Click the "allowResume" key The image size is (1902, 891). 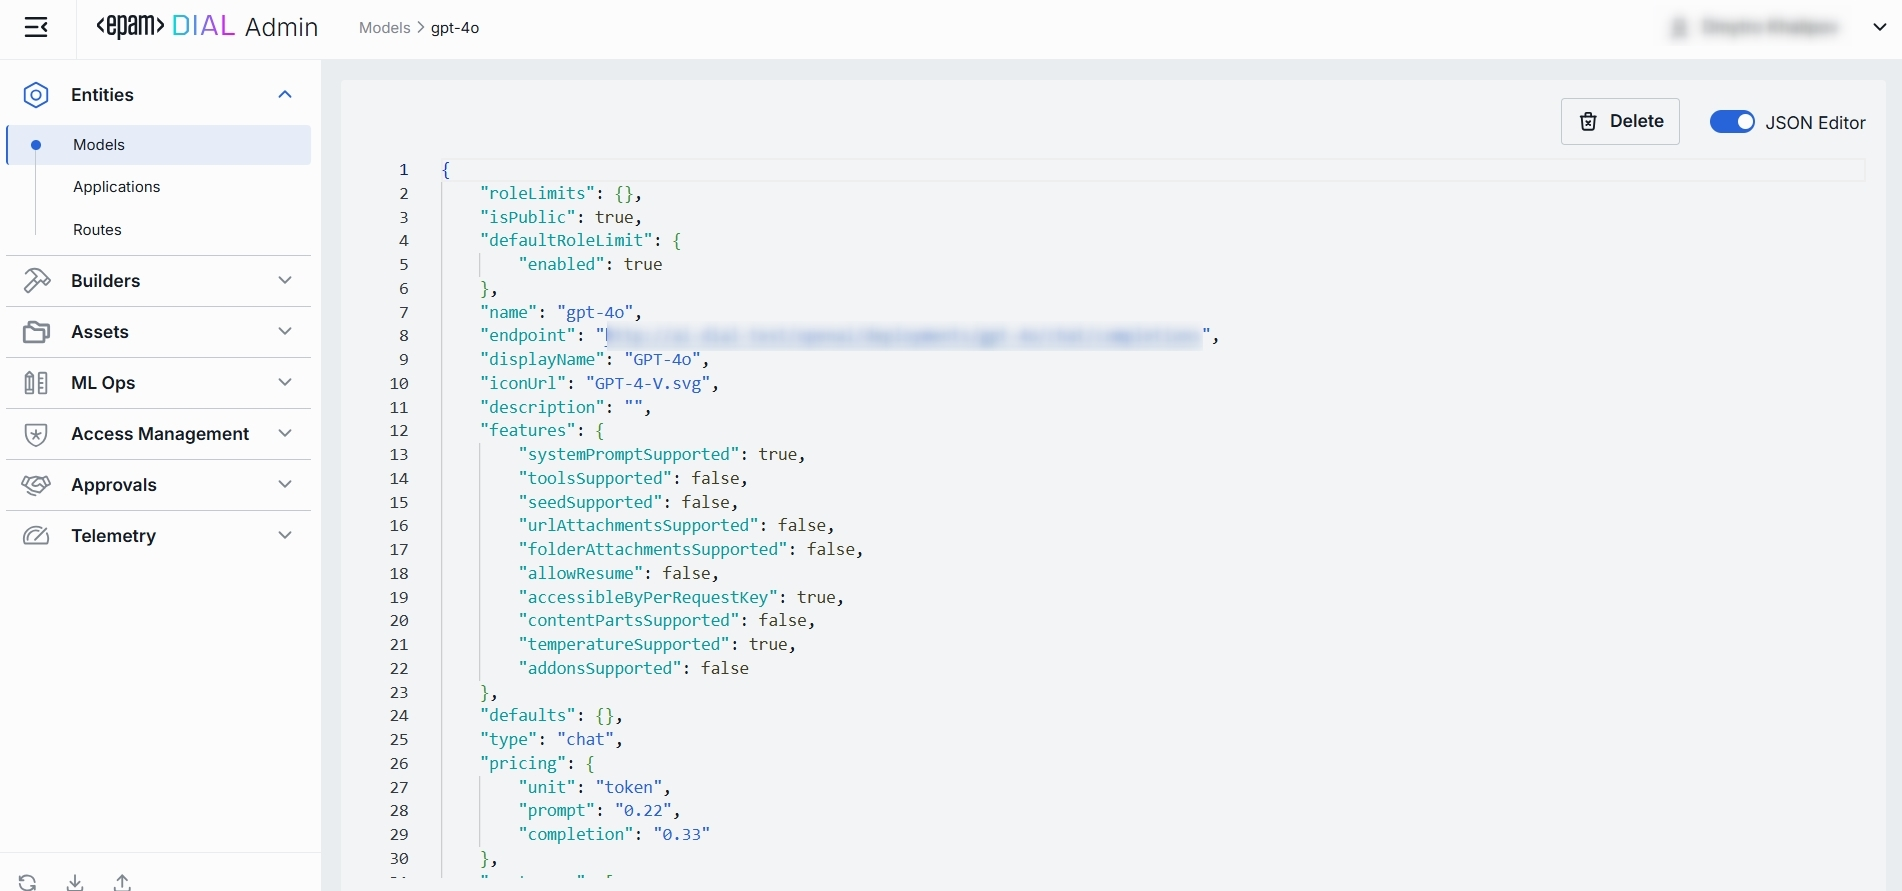[581, 574]
